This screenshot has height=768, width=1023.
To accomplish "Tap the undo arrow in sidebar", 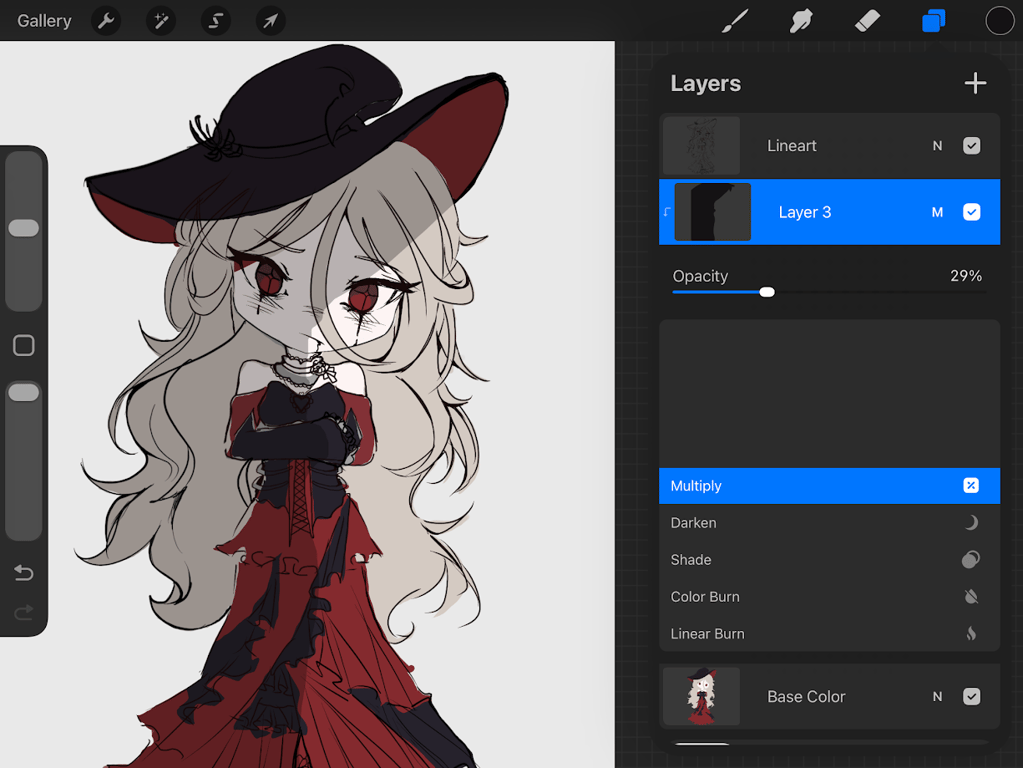I will (23, 573).
